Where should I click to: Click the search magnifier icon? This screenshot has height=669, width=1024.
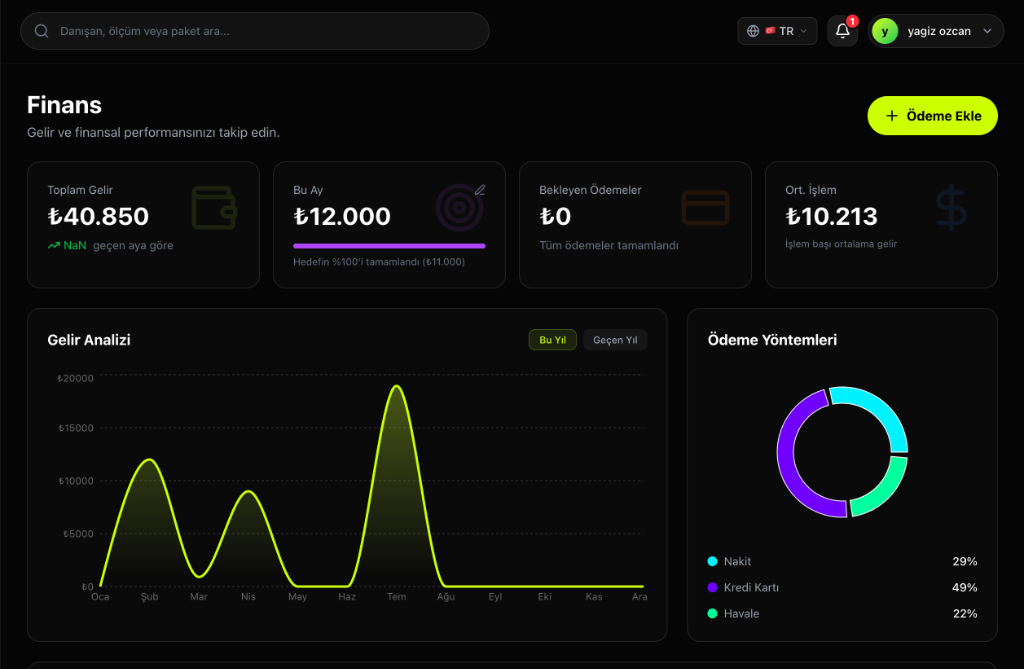pos(40,30)
